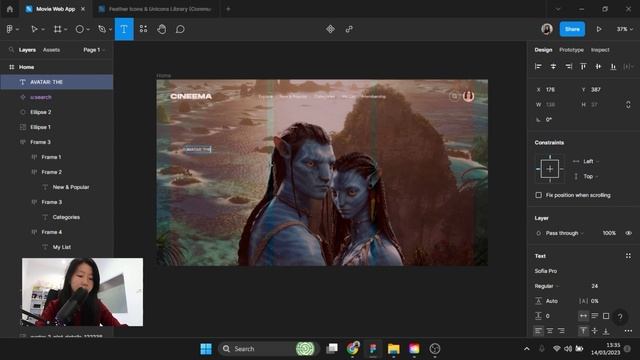Open Figma from the Windows taskbar
This screenshot has height=360, width=640.
tap(373, 349)
